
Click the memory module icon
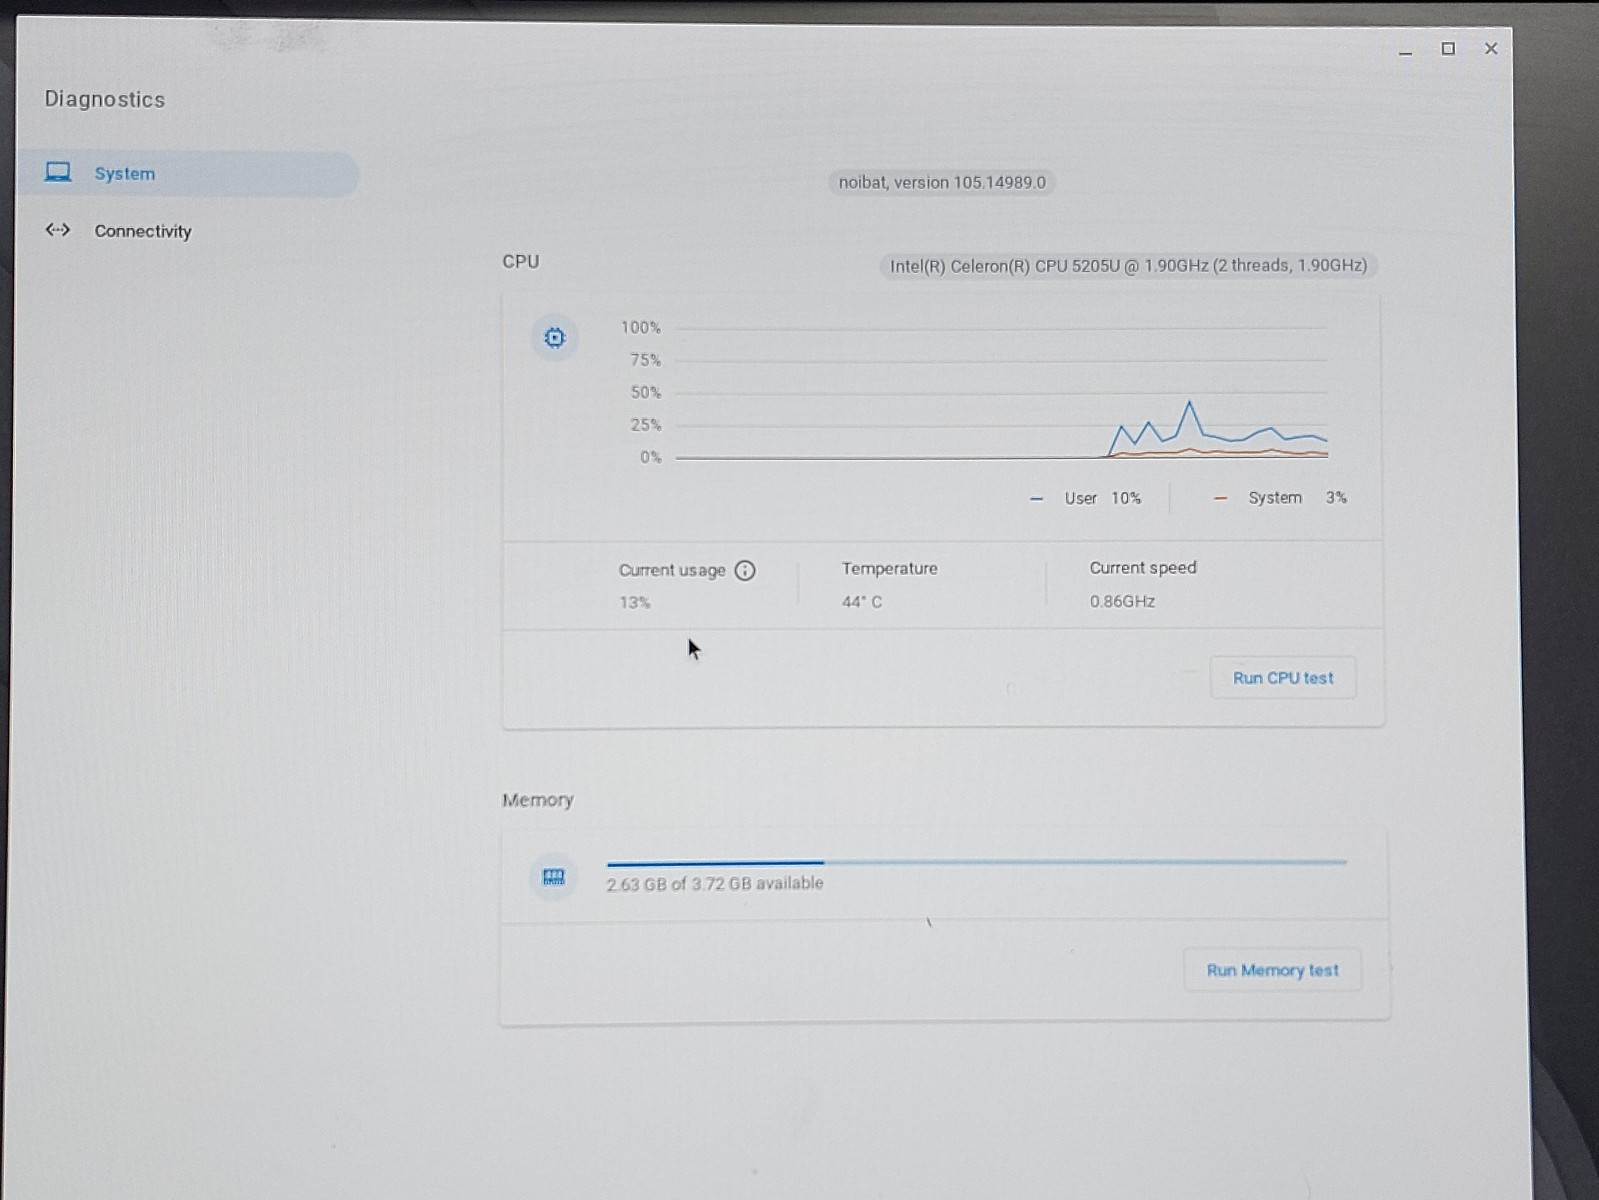click(553, 877)
